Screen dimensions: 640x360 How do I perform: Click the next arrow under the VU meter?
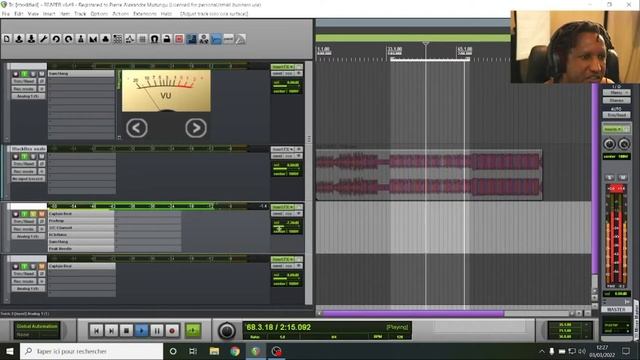pos(196,128)
